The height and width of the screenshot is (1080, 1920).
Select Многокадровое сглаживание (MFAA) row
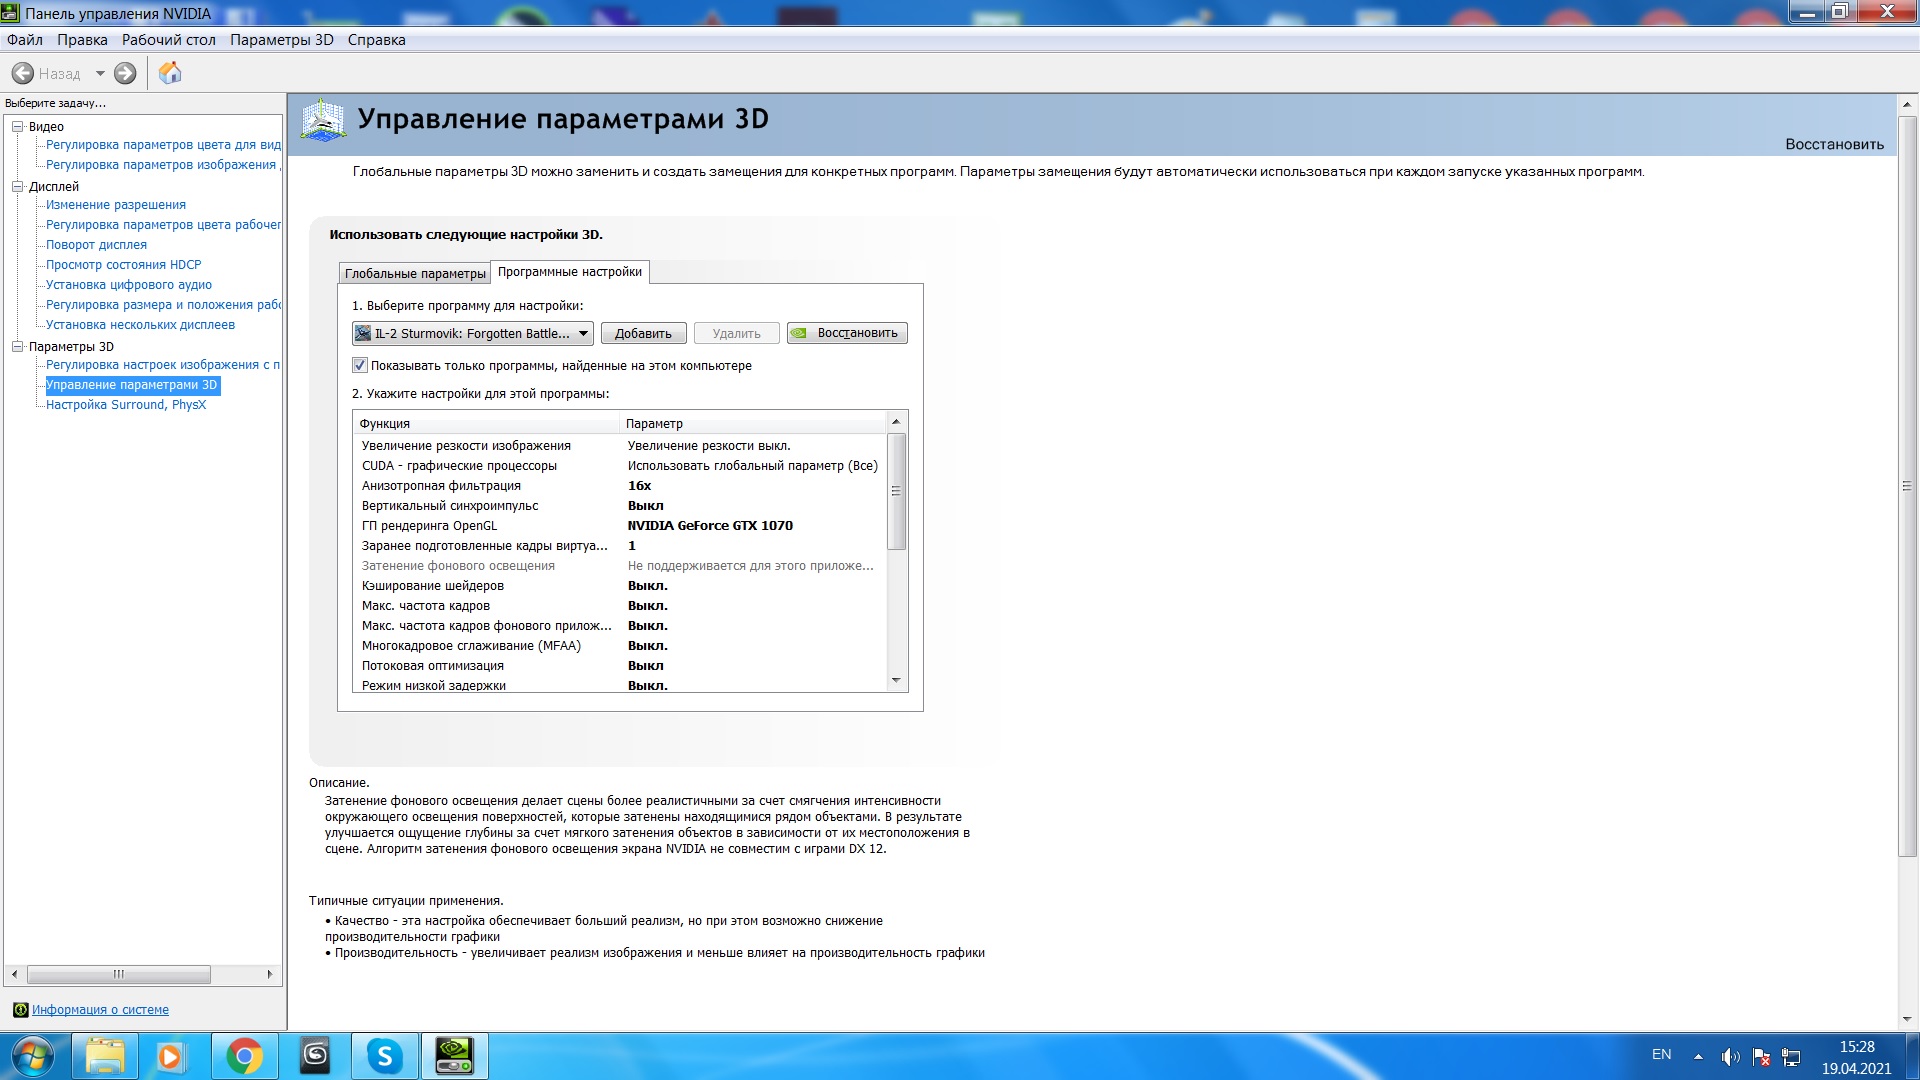pos(619,646)
